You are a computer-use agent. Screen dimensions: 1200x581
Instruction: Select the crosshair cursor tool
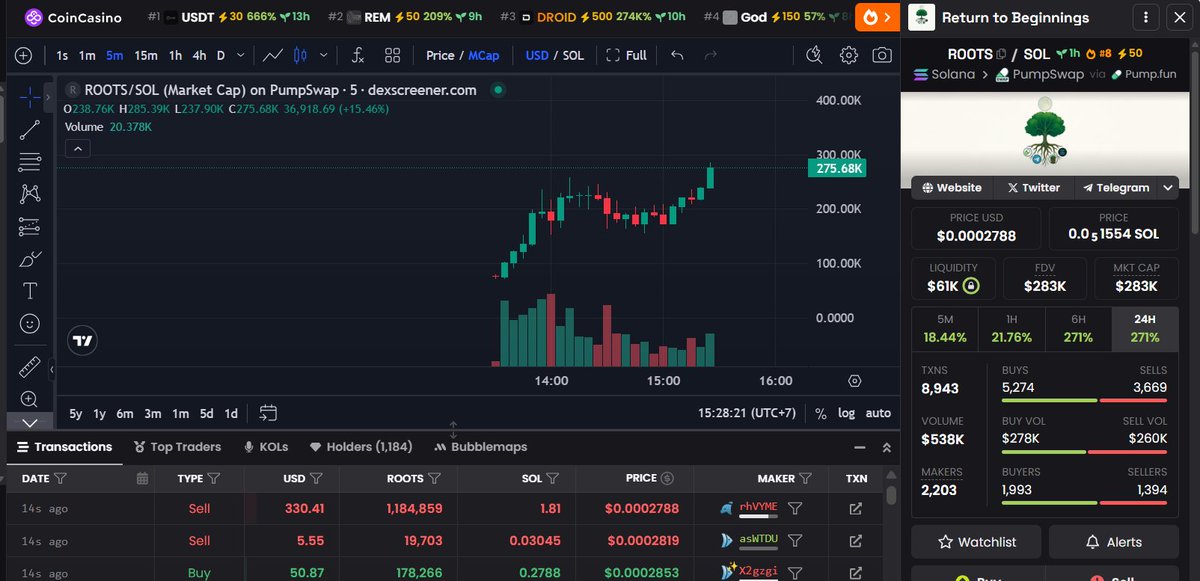29,96
